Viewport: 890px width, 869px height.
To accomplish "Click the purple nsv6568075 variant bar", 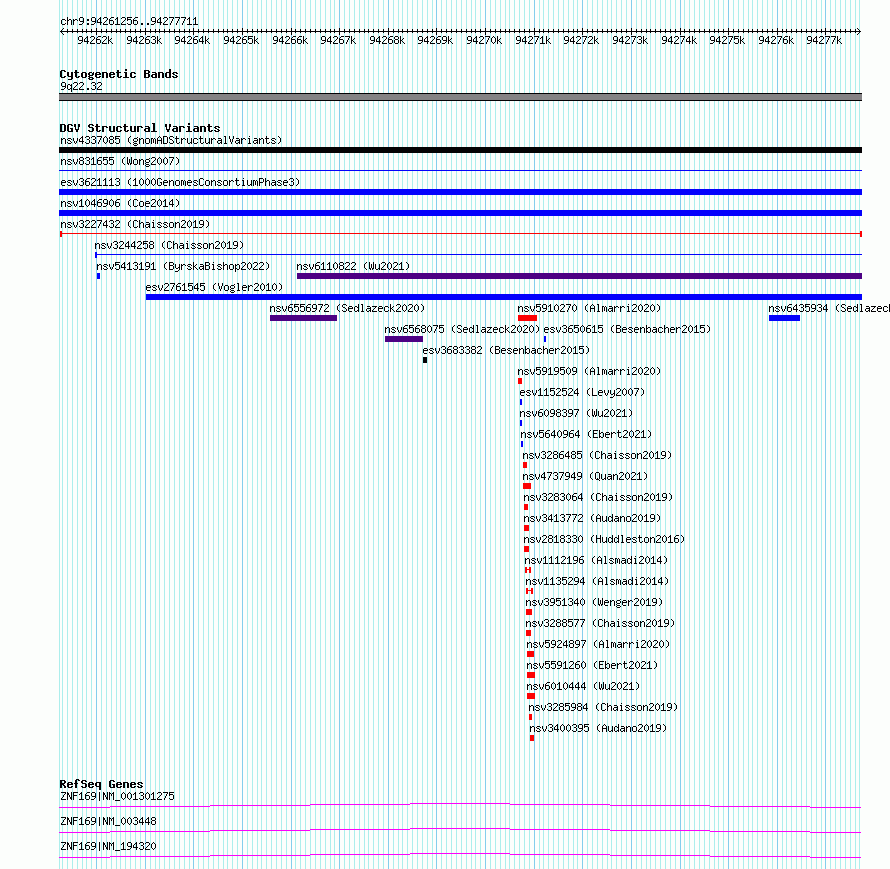I will point(404,339).
